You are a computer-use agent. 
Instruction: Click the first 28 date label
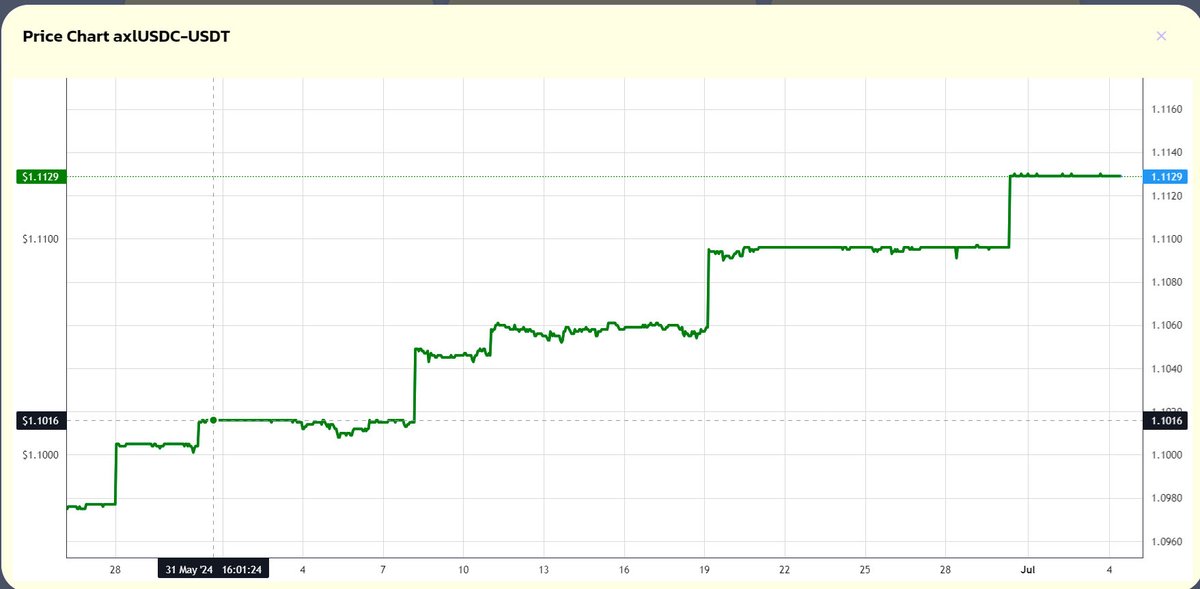pos(114,568)
